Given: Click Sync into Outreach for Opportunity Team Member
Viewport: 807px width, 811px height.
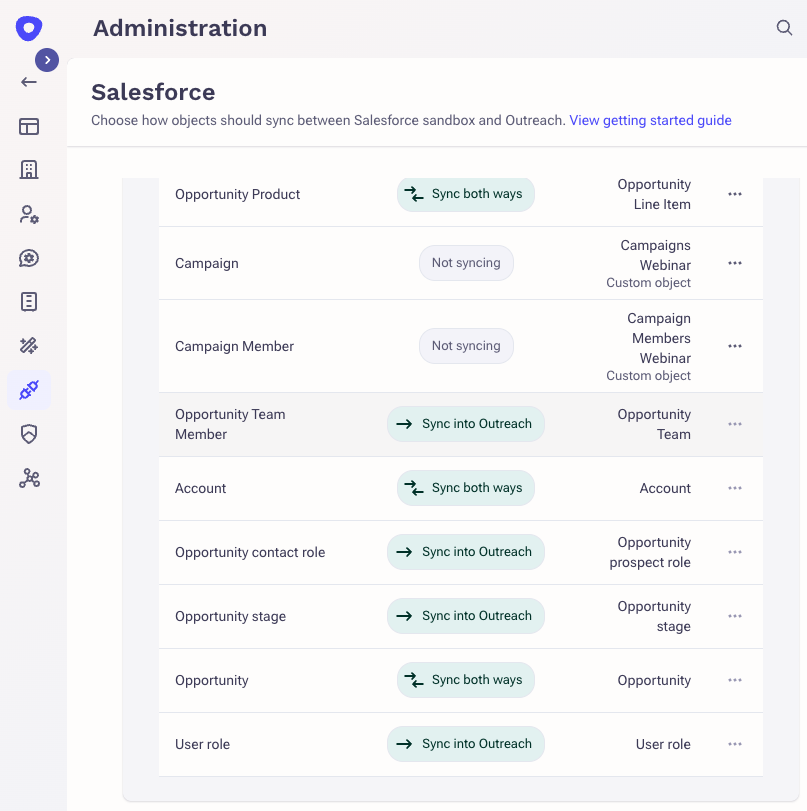Looking at the screenshot, I should 466,424.
